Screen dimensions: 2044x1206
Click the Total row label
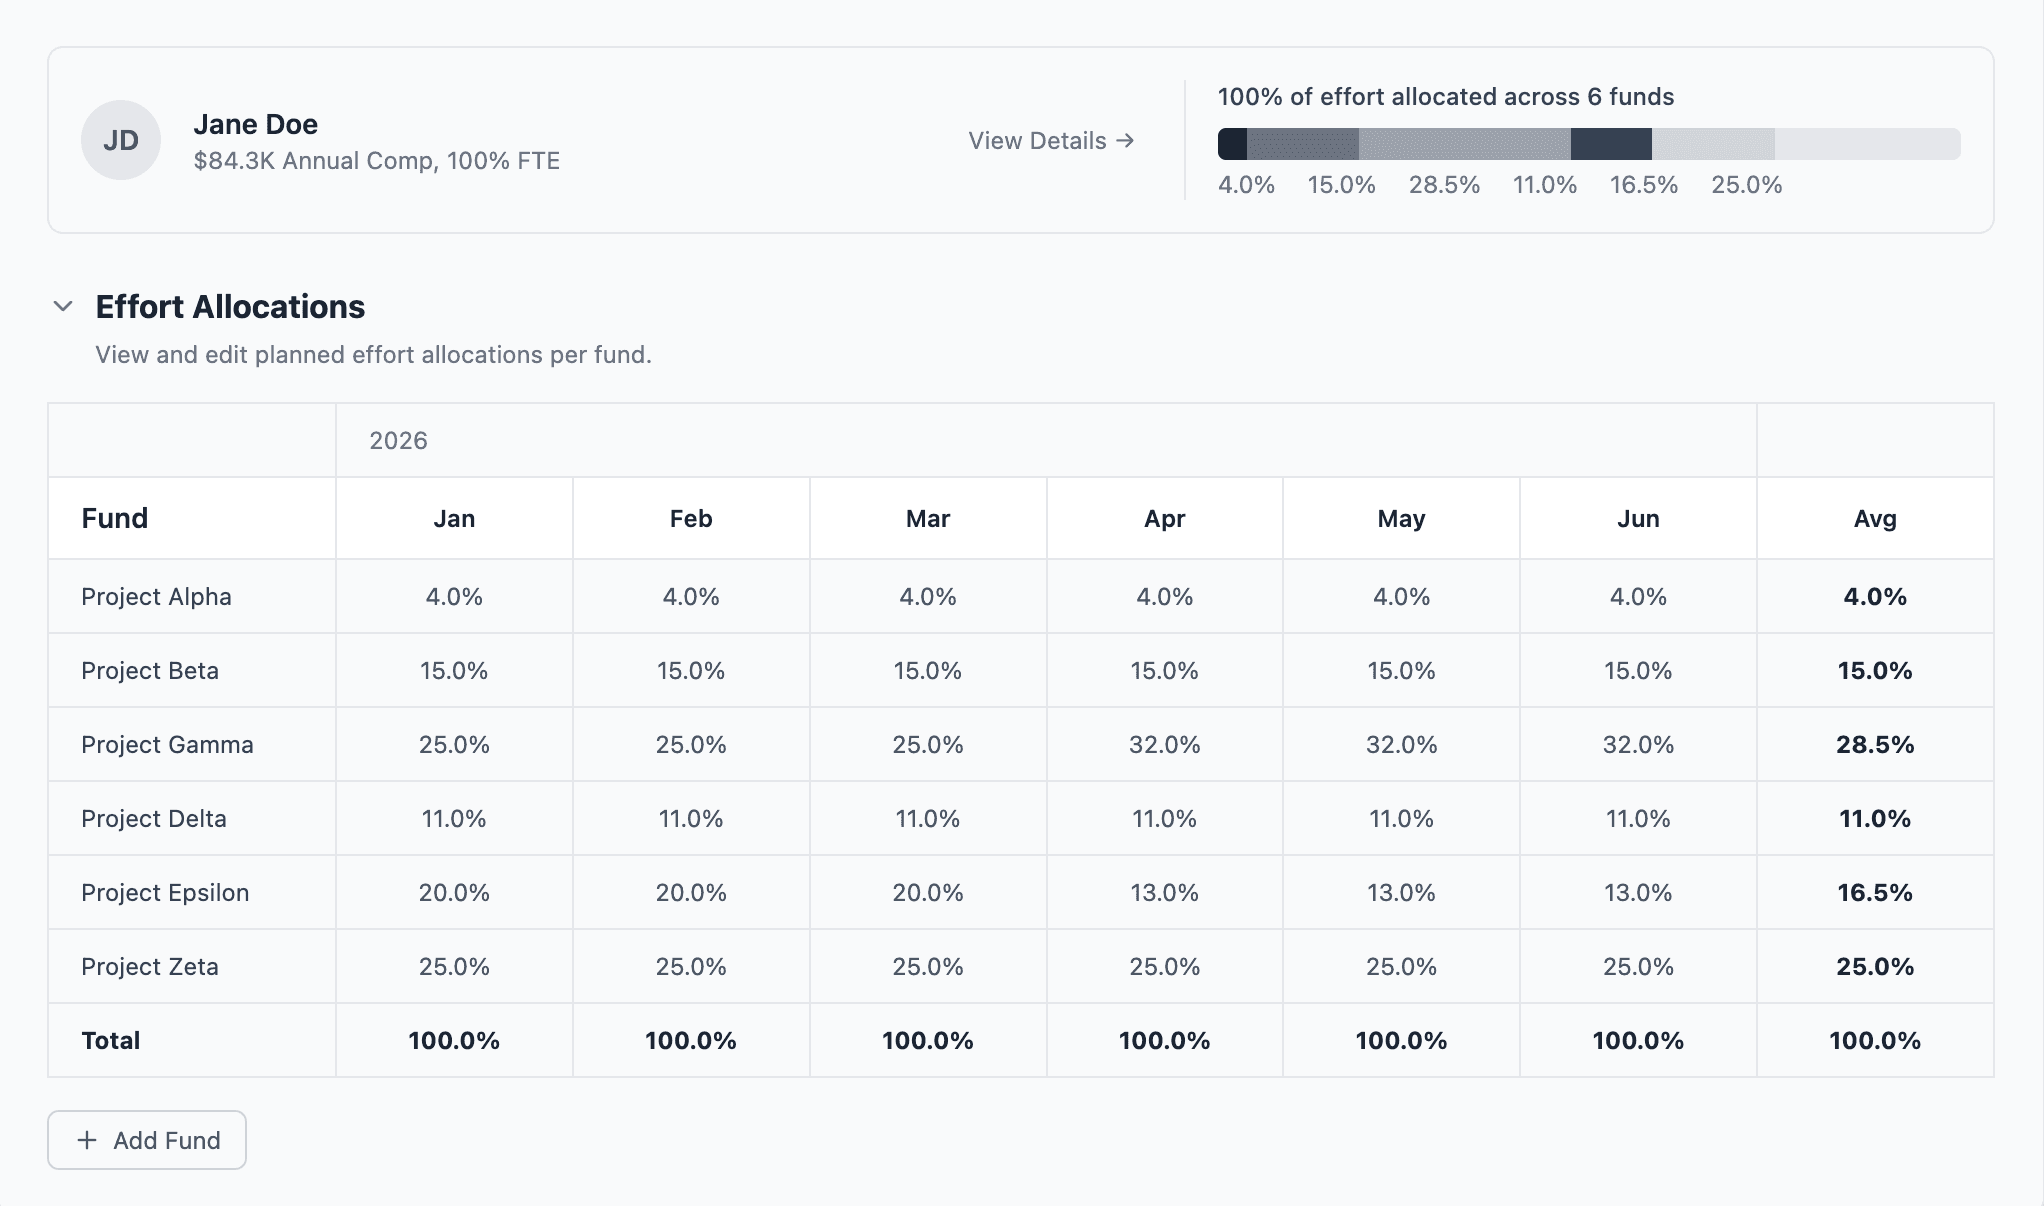[111, 1040]
